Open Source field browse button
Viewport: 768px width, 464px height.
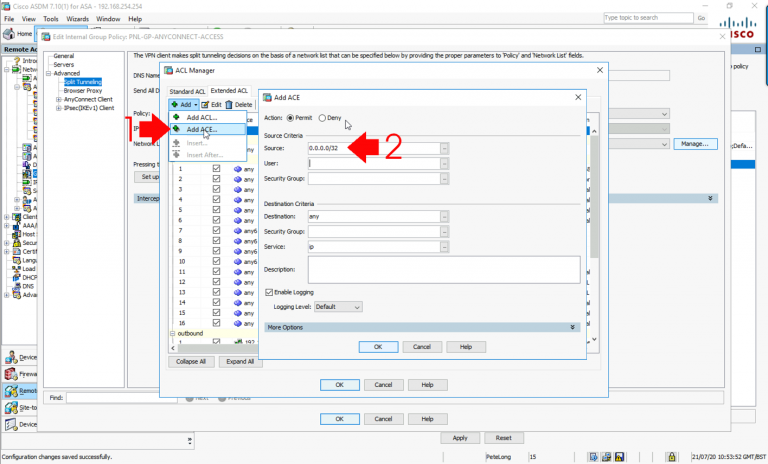point(444,148)
